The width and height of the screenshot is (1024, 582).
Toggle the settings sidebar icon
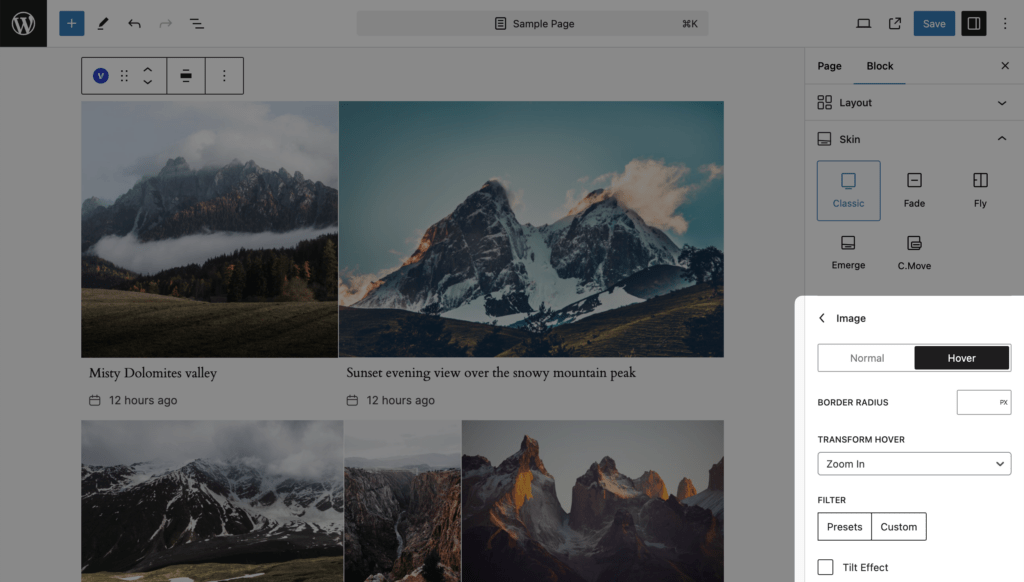[x=973, y=24]
